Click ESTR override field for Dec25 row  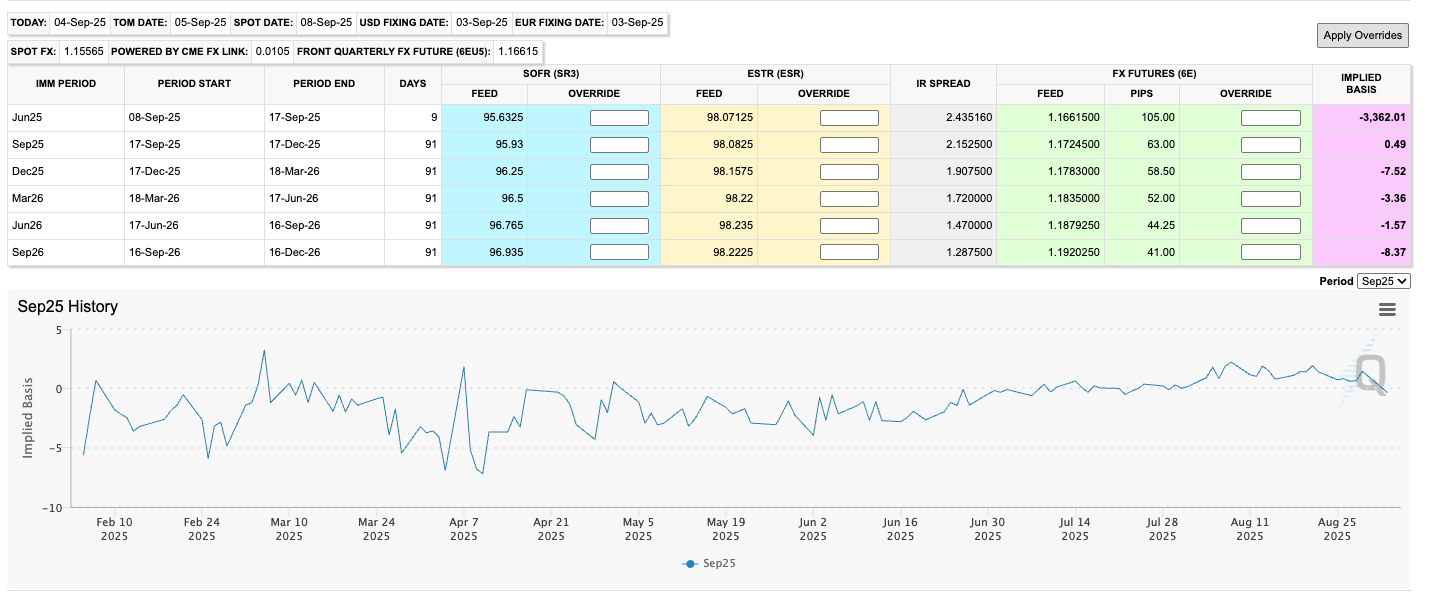point(849,172)
